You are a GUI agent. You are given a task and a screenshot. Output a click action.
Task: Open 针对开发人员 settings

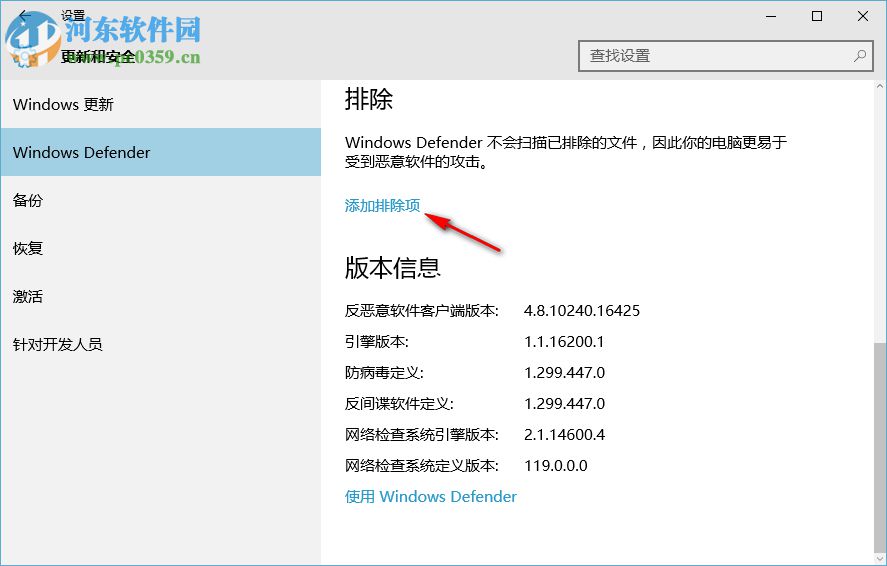161,344
